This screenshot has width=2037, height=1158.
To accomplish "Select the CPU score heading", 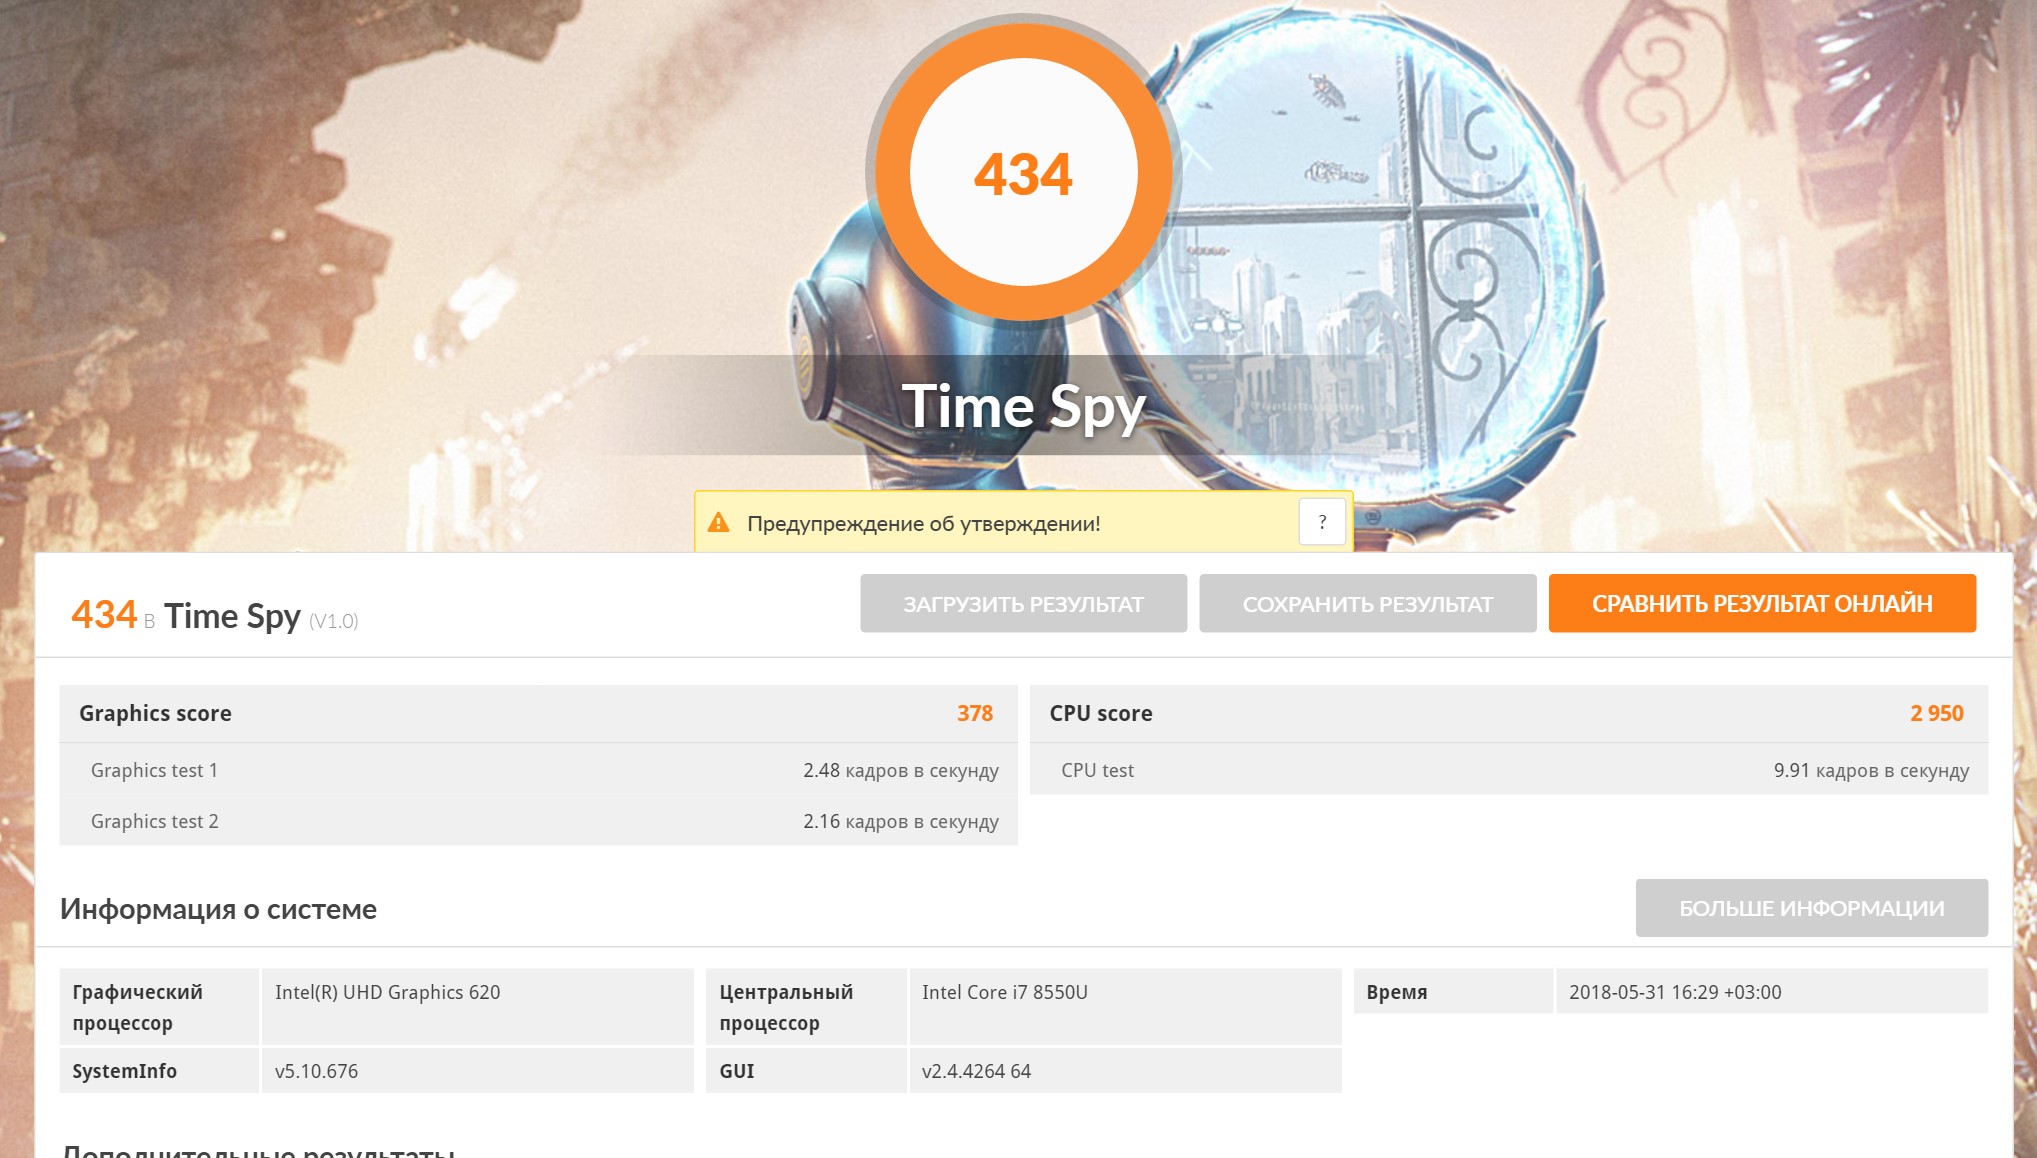I will (1100, 713).
